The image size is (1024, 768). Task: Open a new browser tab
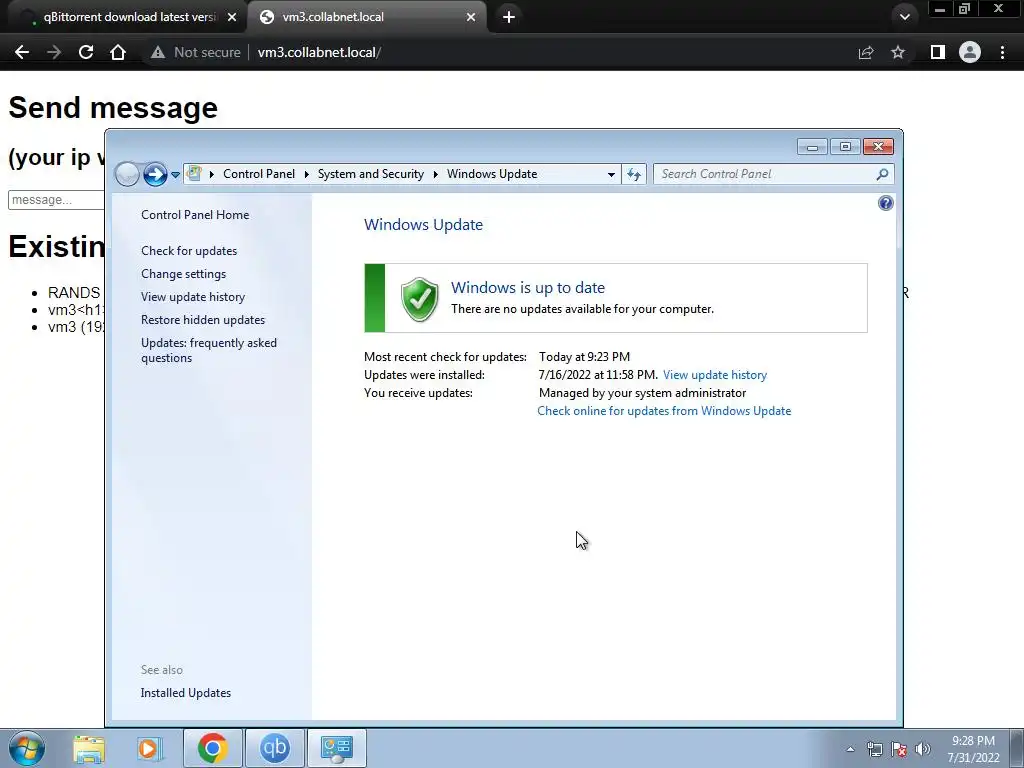(509, 17)
